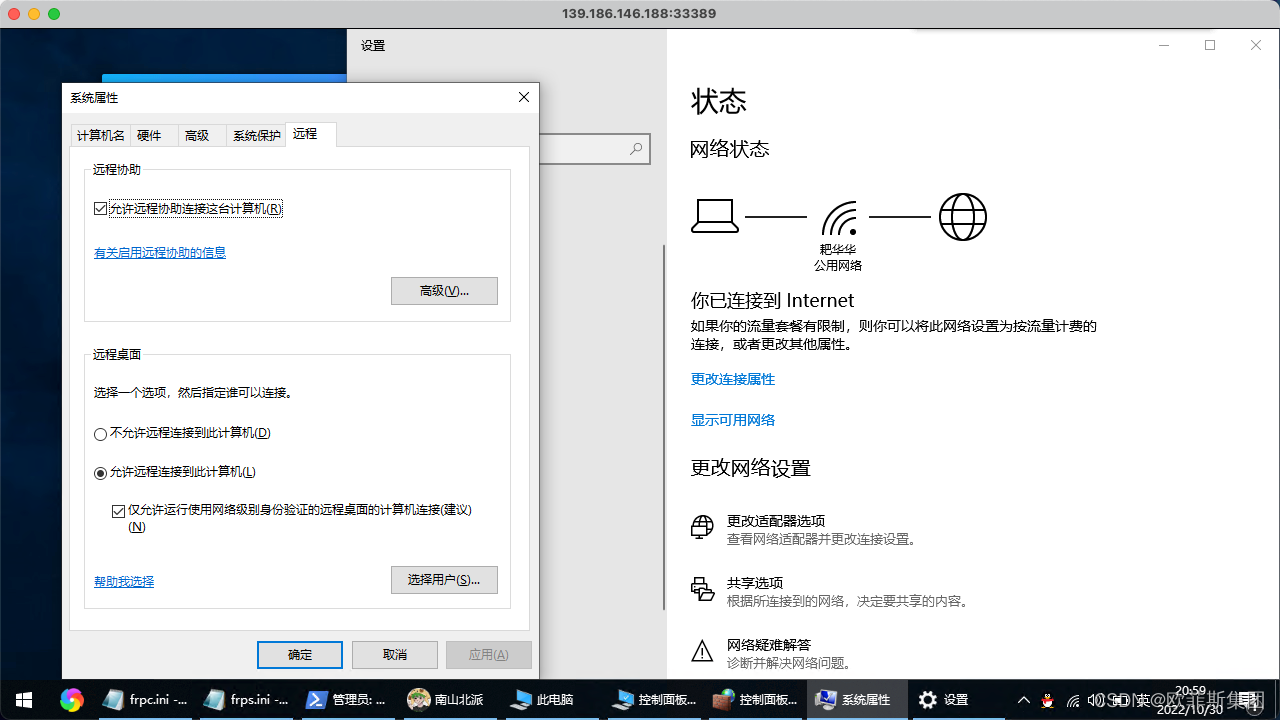Image resolution: width=1280 pixels, height=720 pixels.
Task: Uncheck 允许远程协助连接这台计算机
Action: coord(100,208)
